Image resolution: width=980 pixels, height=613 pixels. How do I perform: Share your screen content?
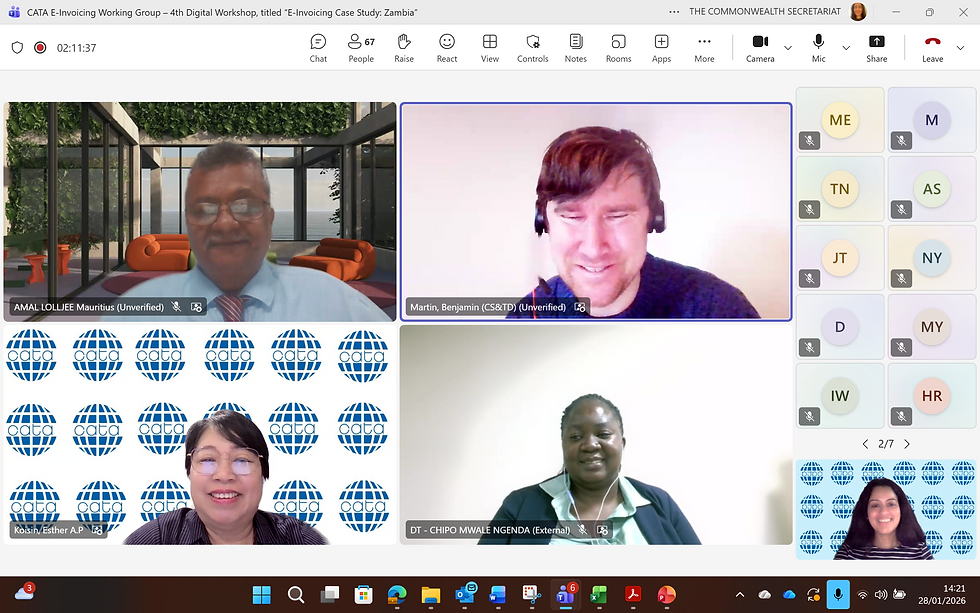point(876,48)
